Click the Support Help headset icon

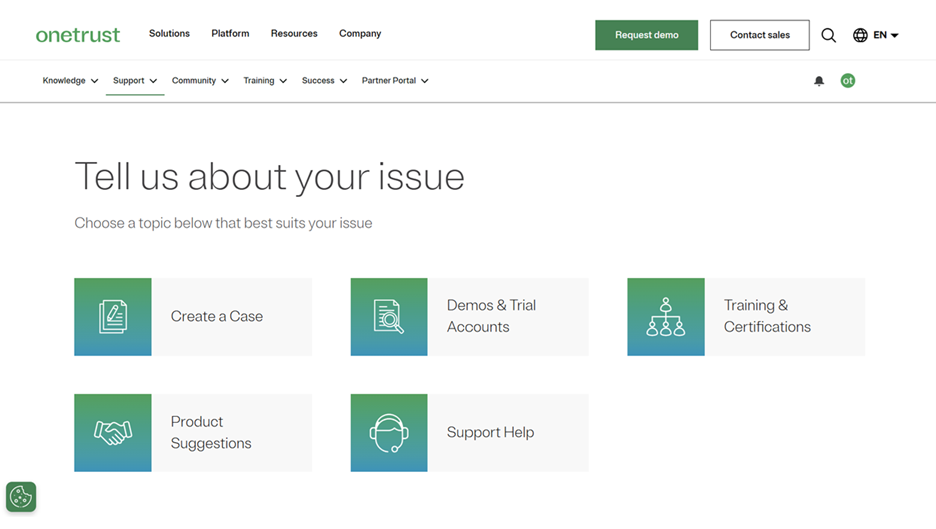pyautogui.click(x=389, y=433)
